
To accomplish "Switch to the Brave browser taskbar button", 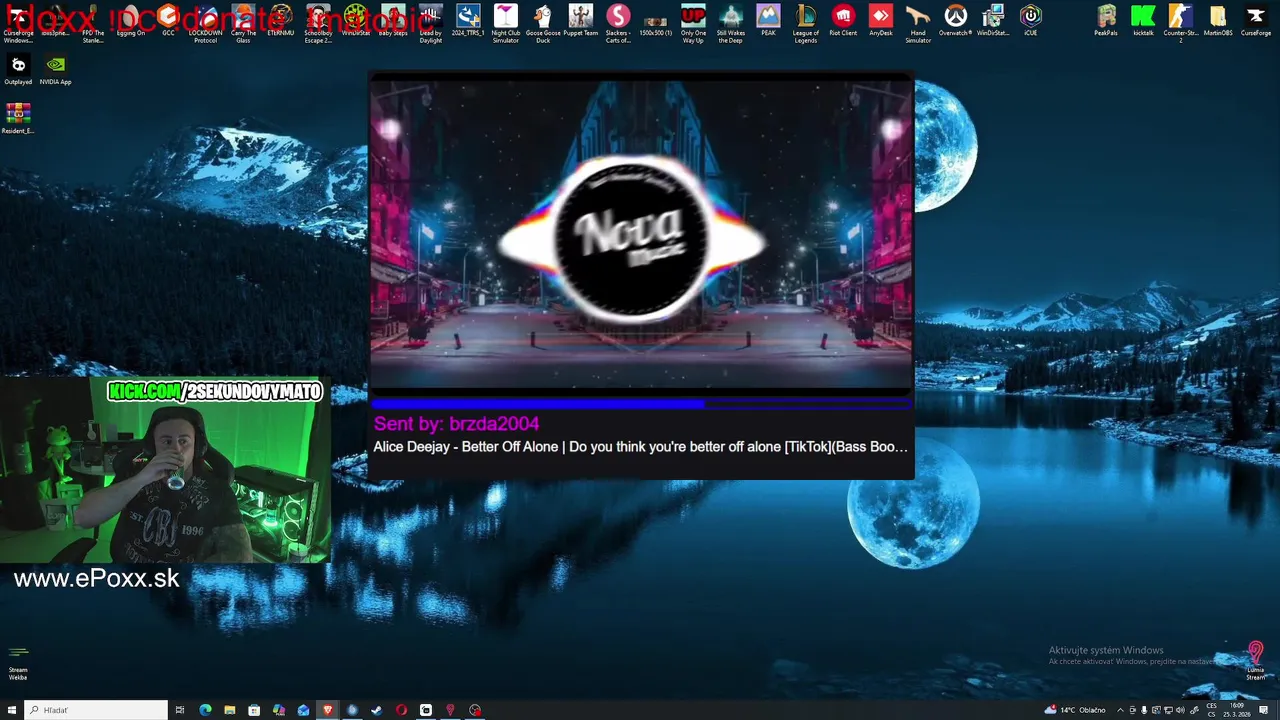I will [x=327, y=710].
